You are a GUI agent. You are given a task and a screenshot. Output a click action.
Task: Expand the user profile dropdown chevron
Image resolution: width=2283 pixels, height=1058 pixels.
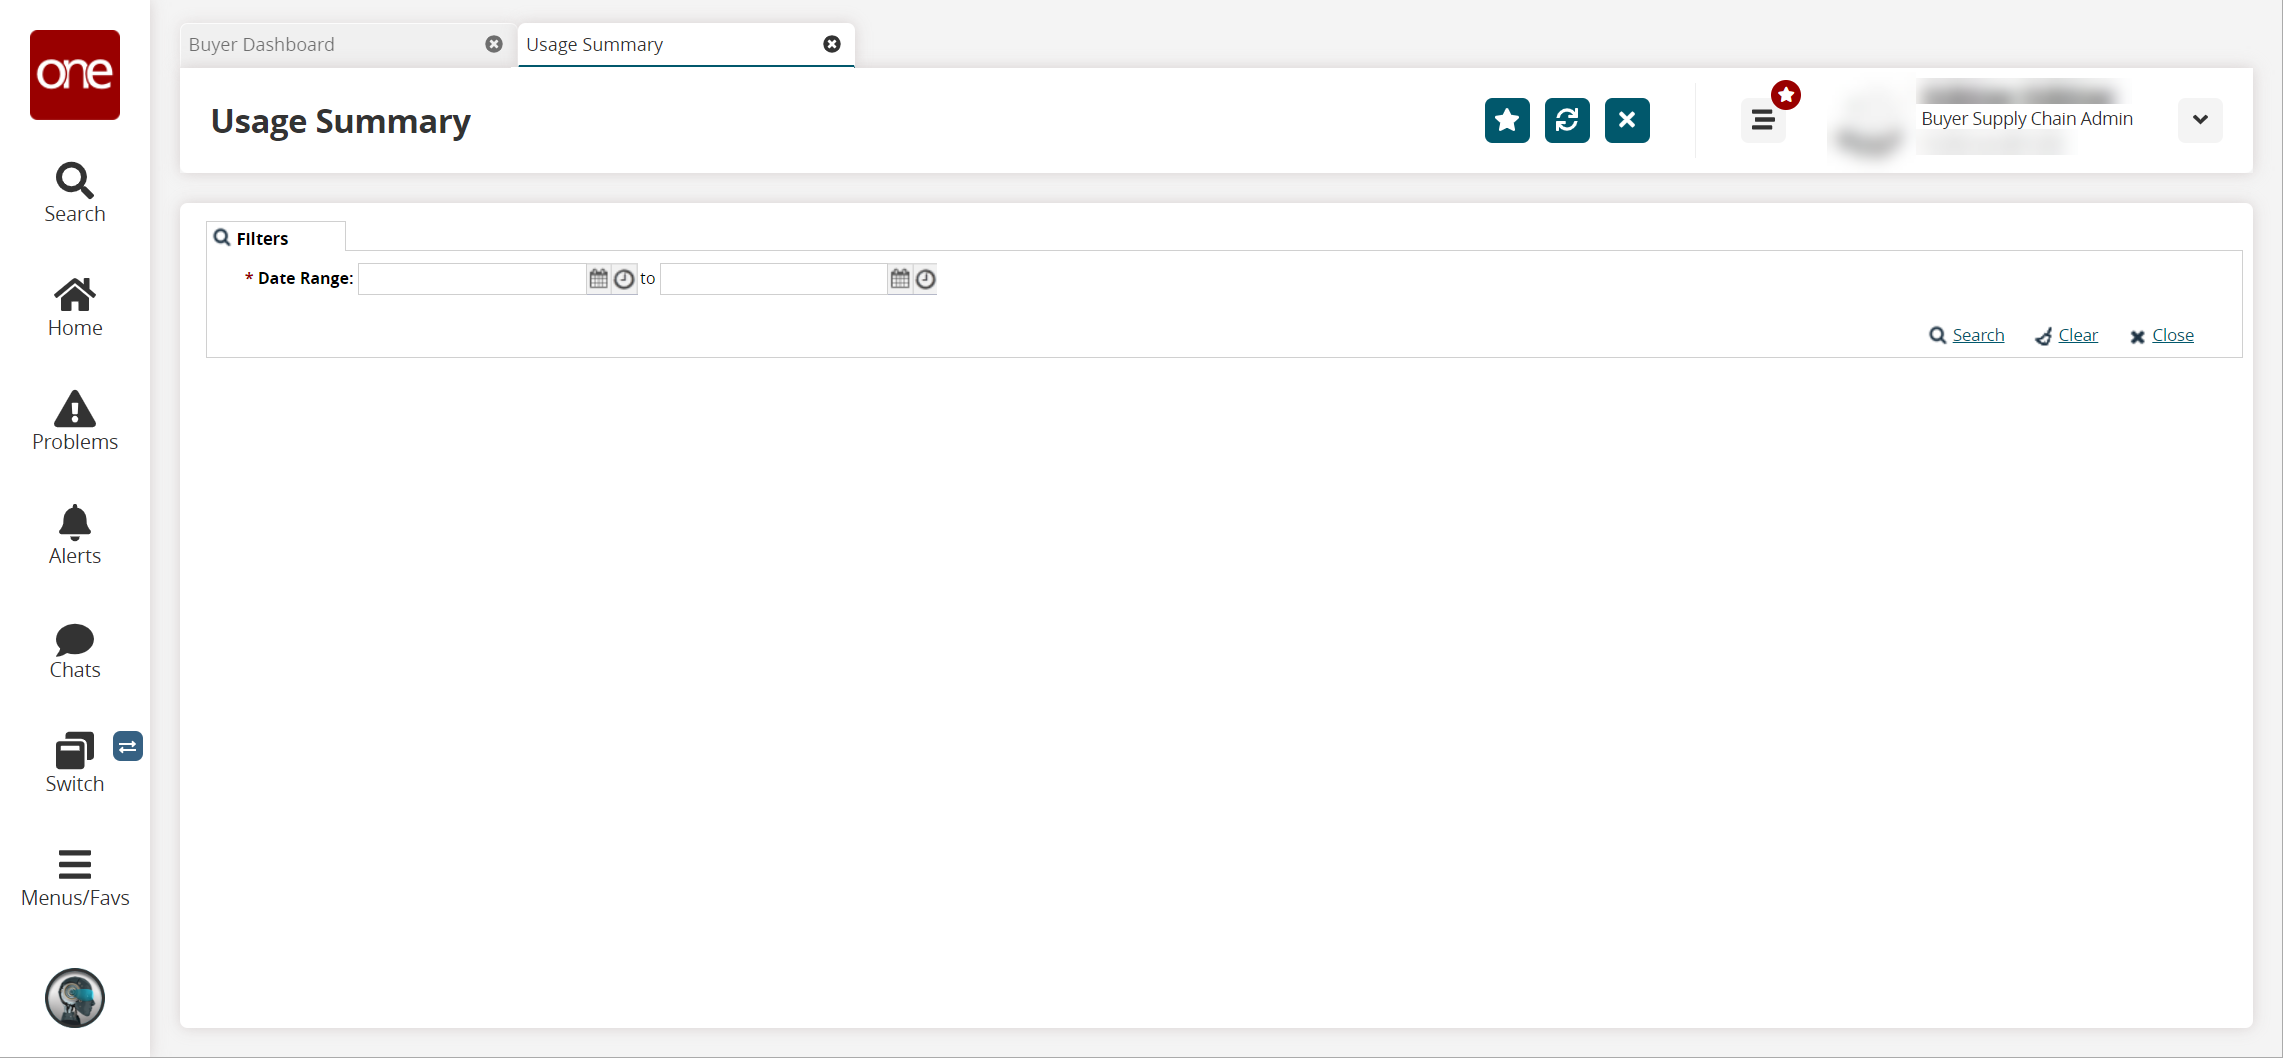(2200, 120)
